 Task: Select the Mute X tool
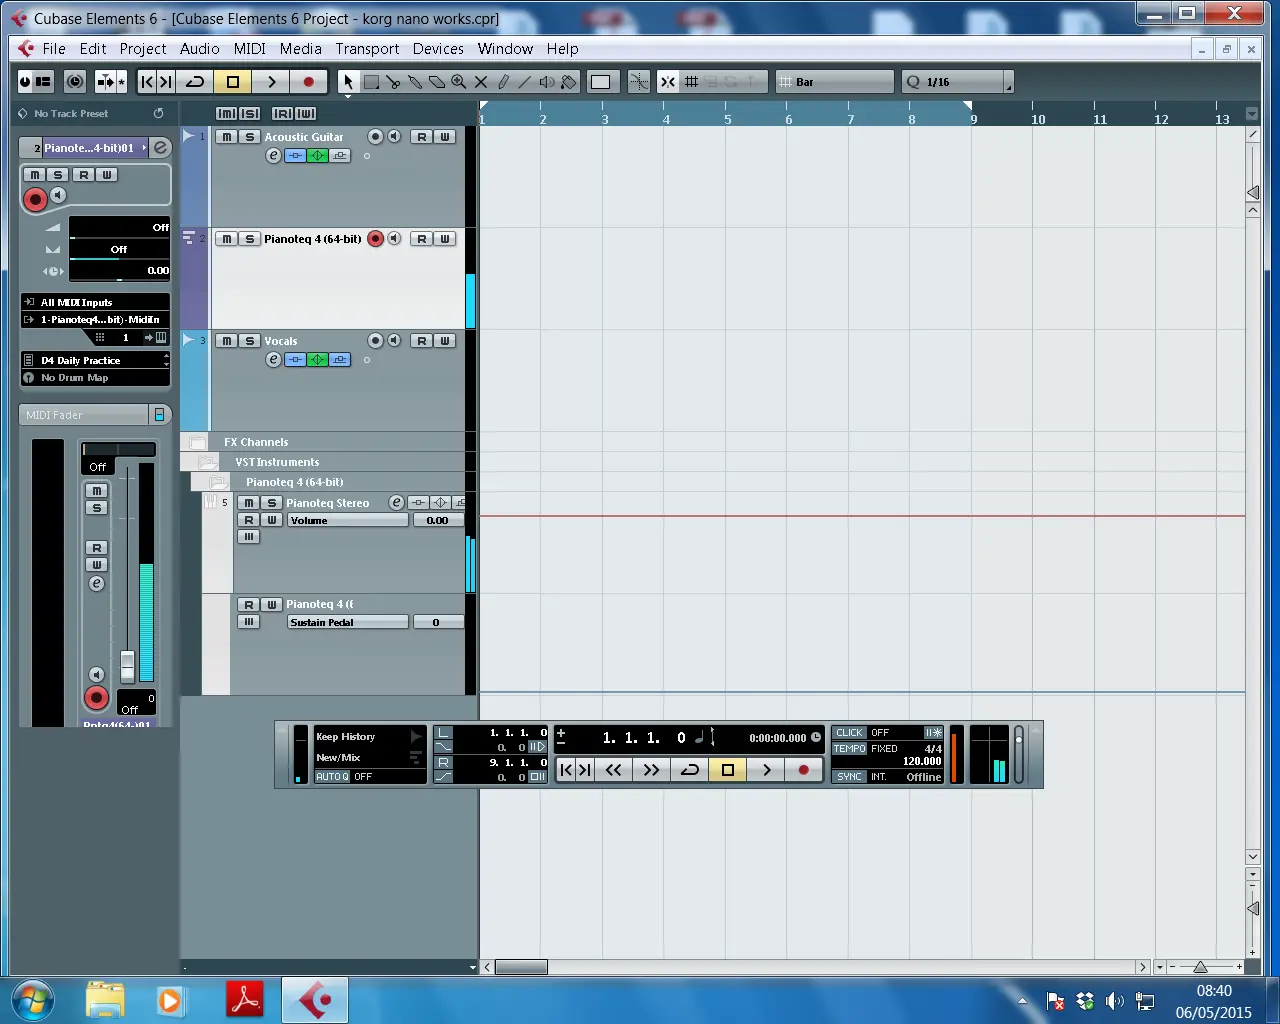point(481,82)
